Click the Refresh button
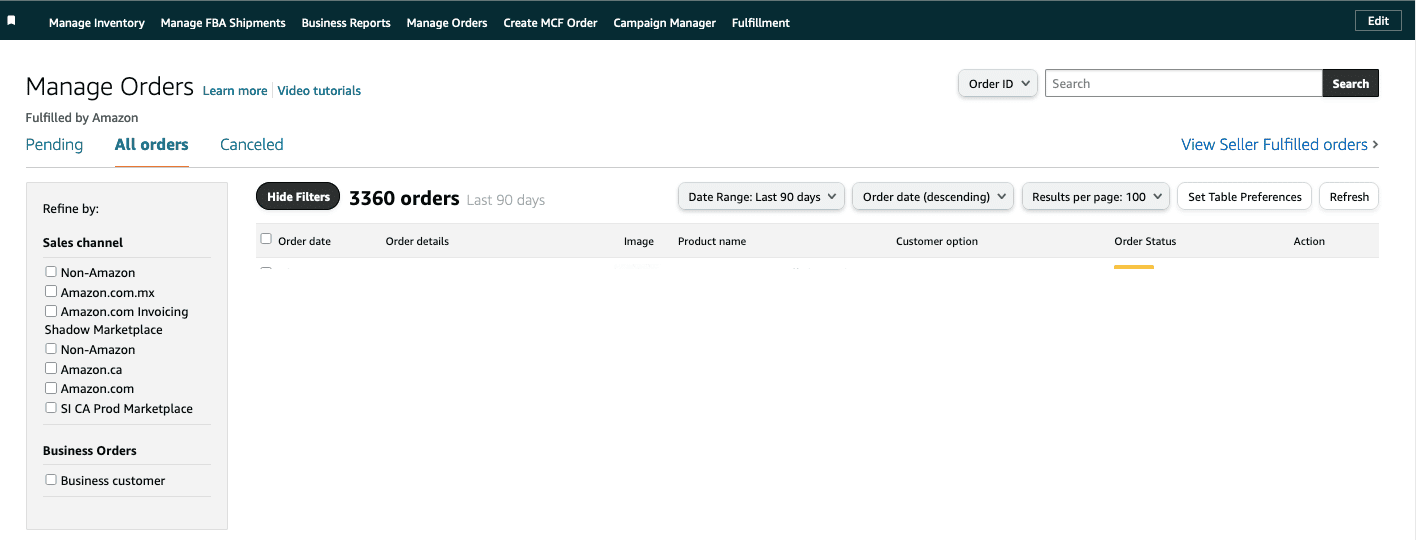Viewport: 1416px width, 540px height. coord(1349,197)
